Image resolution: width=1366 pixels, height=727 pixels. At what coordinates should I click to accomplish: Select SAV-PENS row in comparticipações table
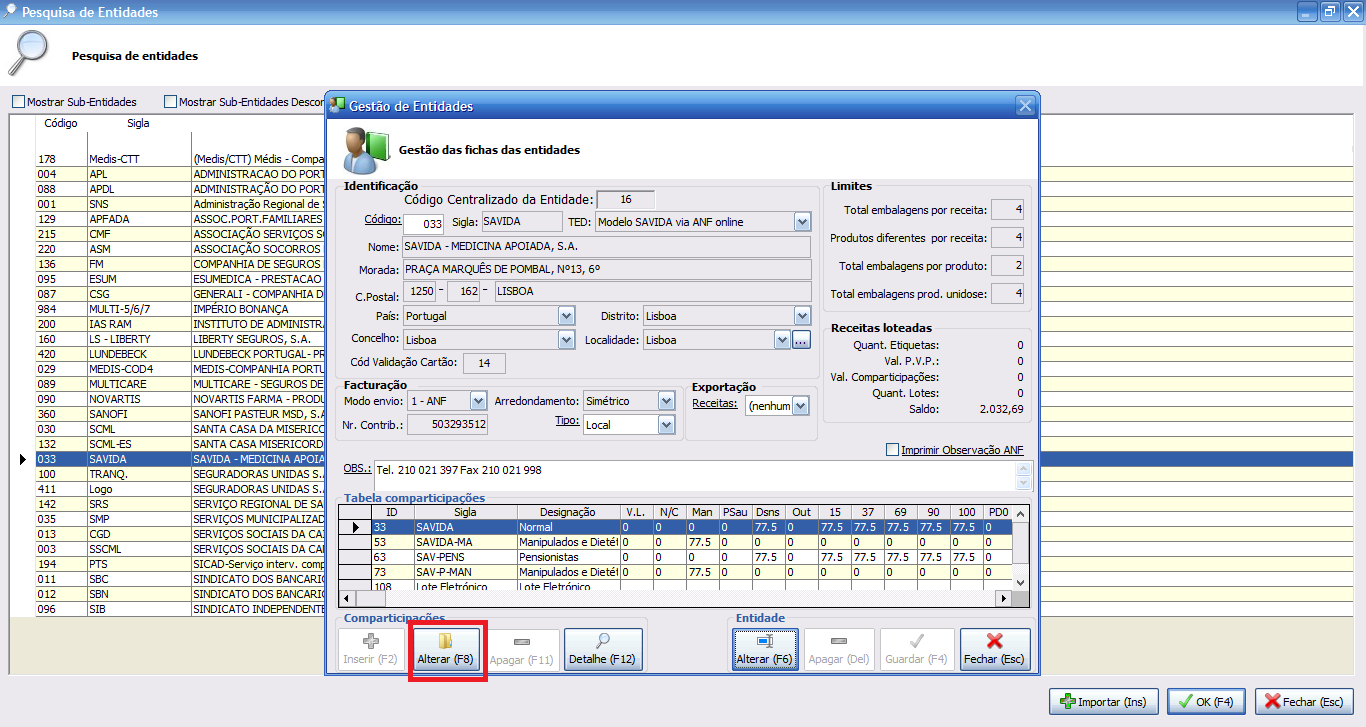[465, 557]
